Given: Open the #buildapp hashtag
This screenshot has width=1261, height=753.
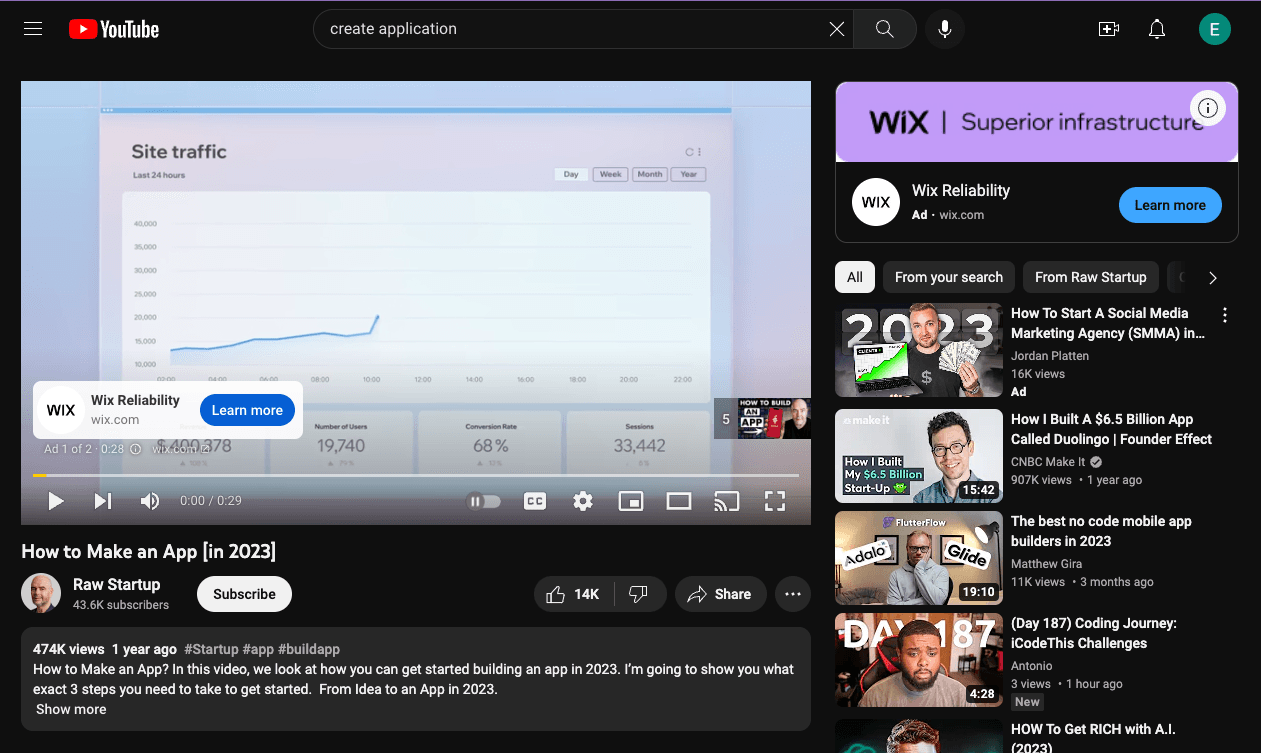Looking at the screenshot, I should click(x=309, y=649).
